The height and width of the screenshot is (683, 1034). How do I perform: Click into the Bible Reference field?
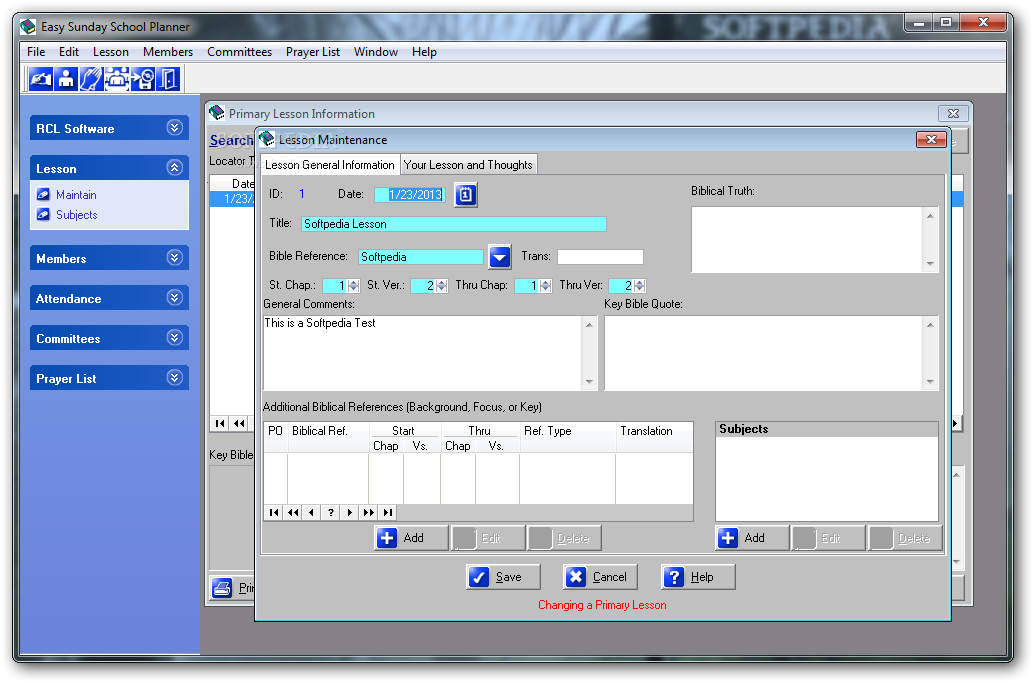point(421,256)
